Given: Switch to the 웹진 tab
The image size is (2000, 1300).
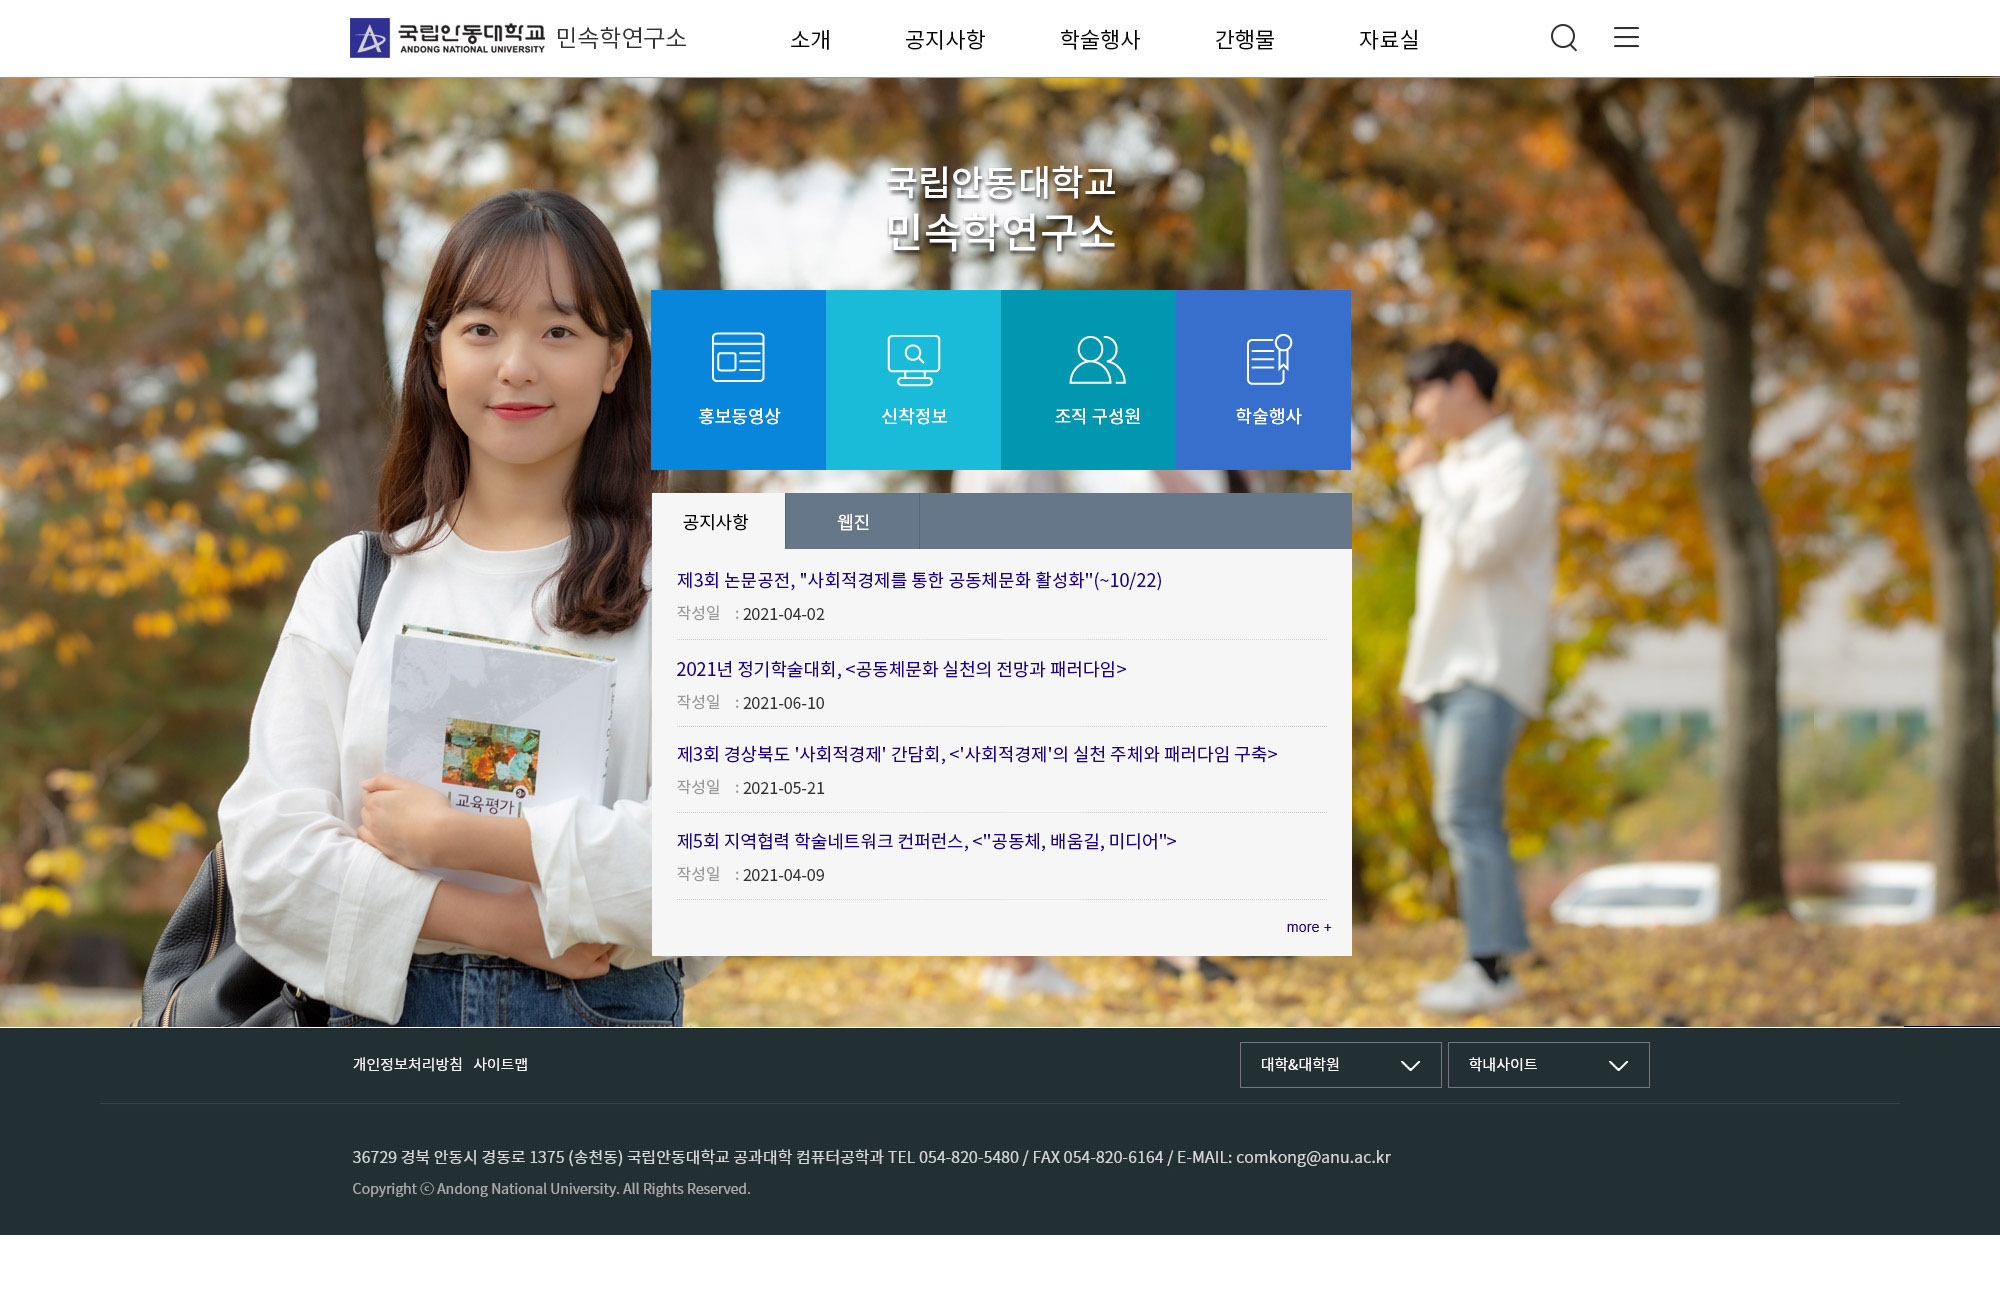Looking at the screenshot, I should coord(852,521).
